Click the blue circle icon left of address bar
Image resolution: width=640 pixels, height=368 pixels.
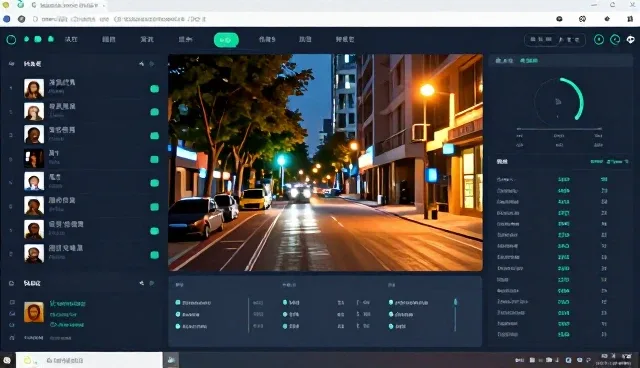(x=7, y=19)
